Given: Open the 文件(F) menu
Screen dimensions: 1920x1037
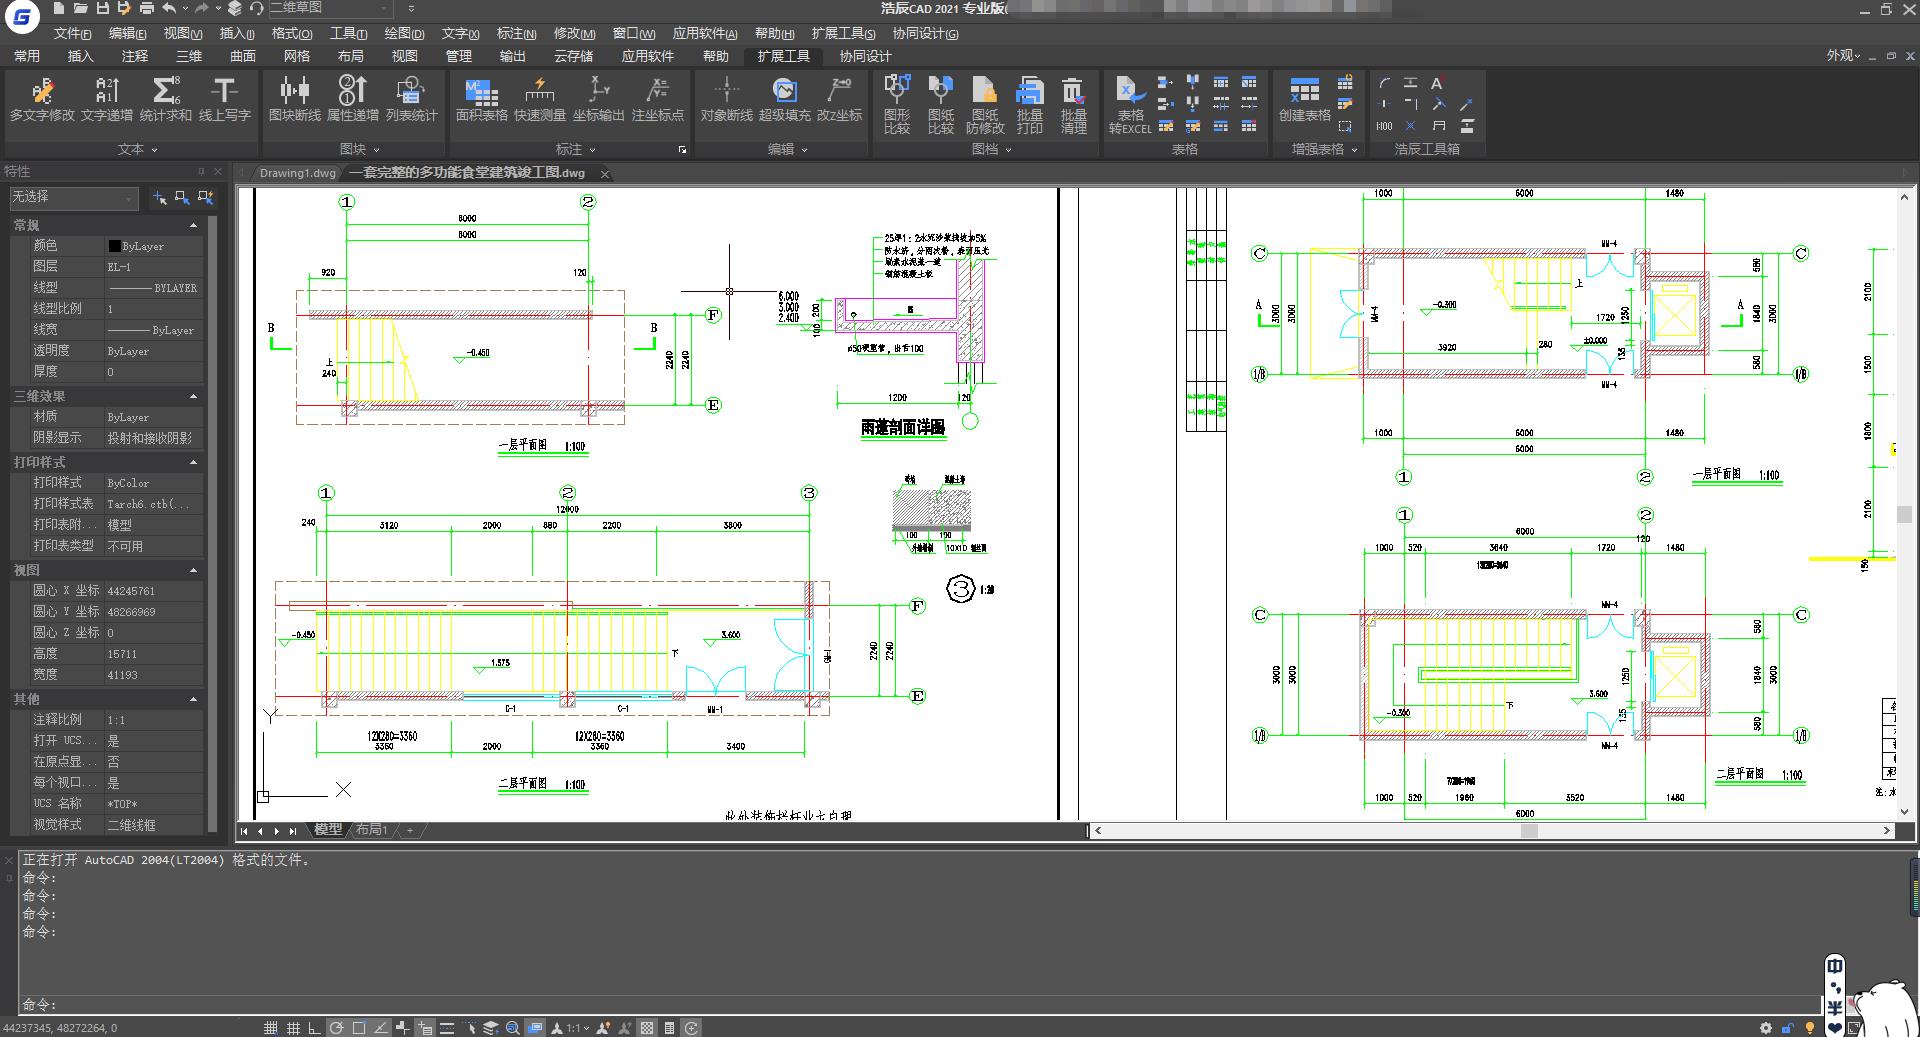Looking at the screenshot, I should (x=72, y=33).
